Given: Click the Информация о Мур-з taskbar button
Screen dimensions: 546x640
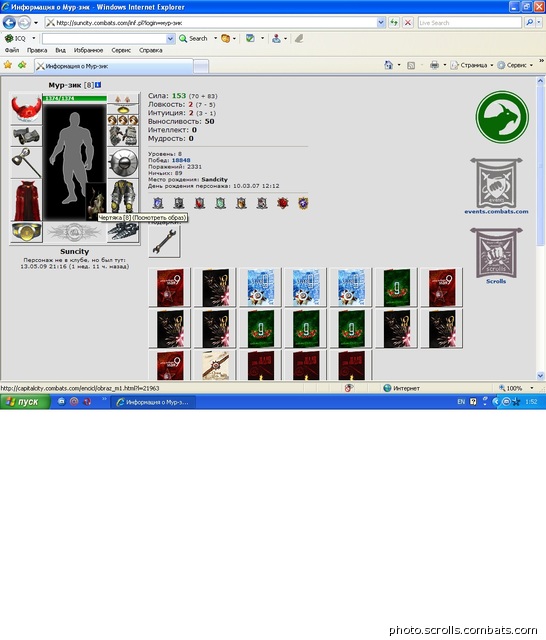Looking at the screenshot, I should [x=153, y=402].
